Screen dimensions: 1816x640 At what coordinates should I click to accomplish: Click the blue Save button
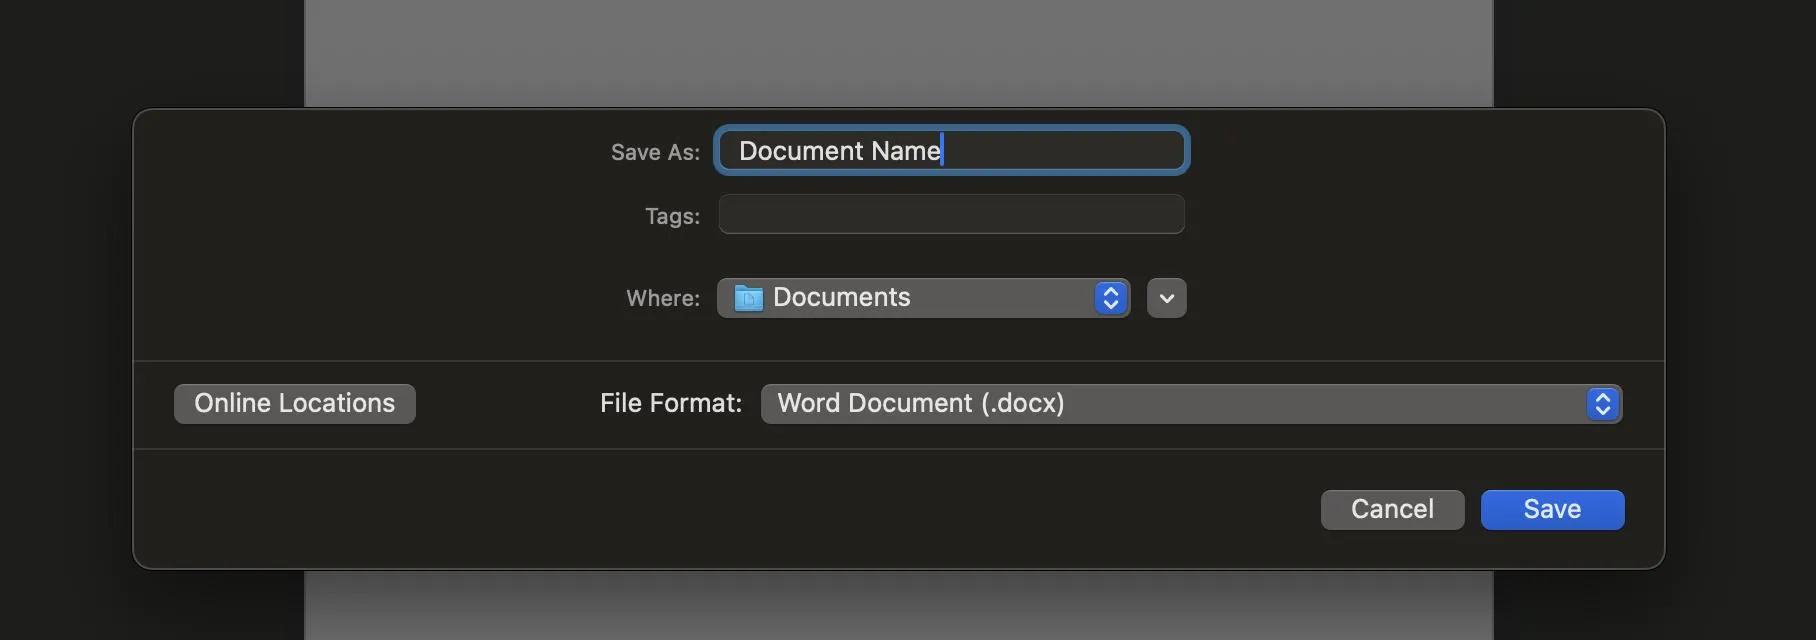click(x=1552, y=510)
